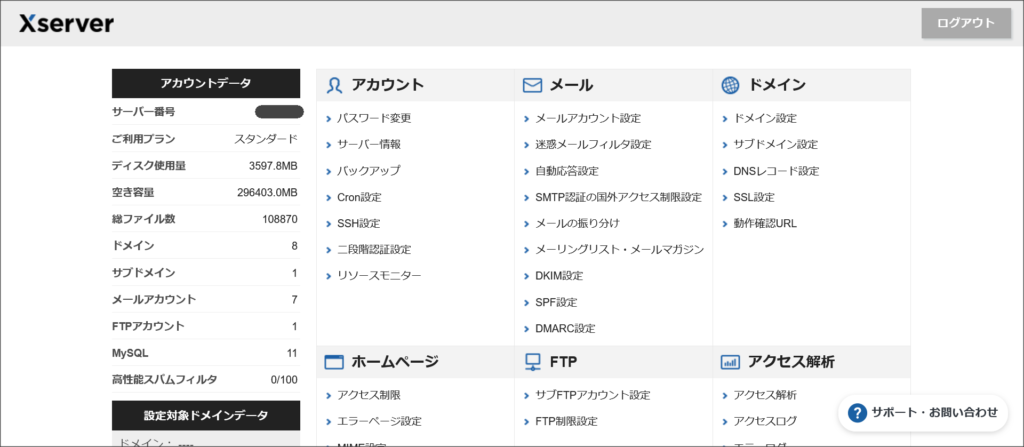Screen dimensions: 1024x447
Task: Open サポート・お問い合わせ support button
Action: (x=923, y=412)
